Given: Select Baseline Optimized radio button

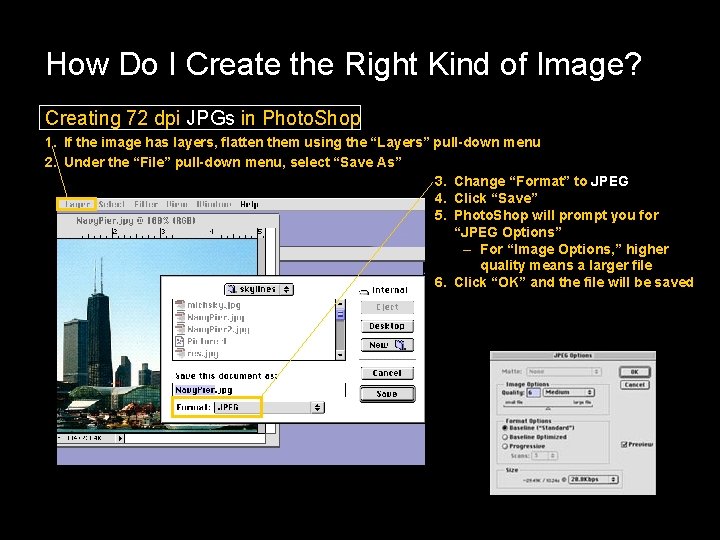Looking at the screenshot, I should 505,437.
